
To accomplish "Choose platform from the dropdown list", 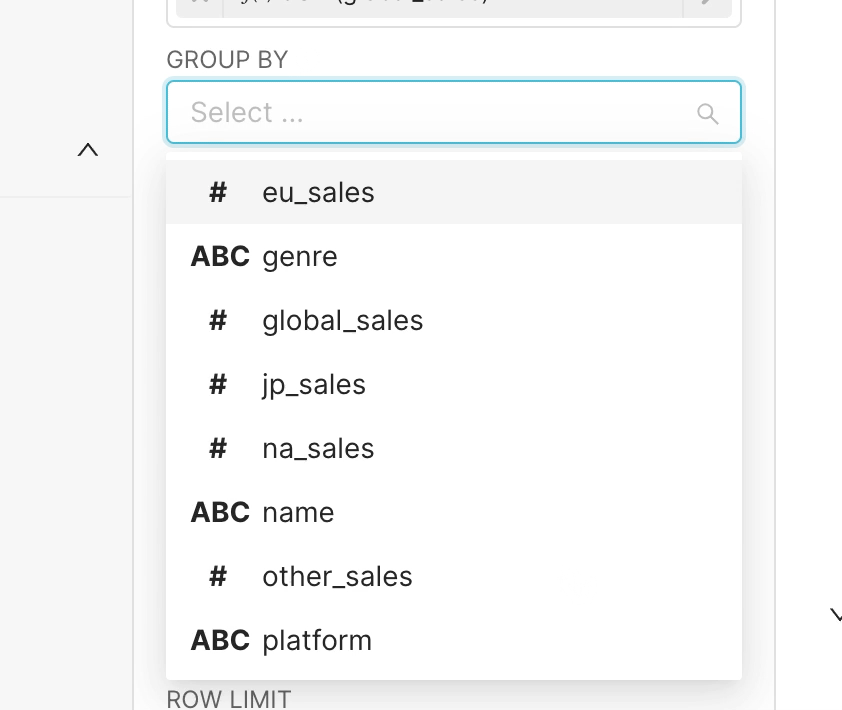I will 317,640.
